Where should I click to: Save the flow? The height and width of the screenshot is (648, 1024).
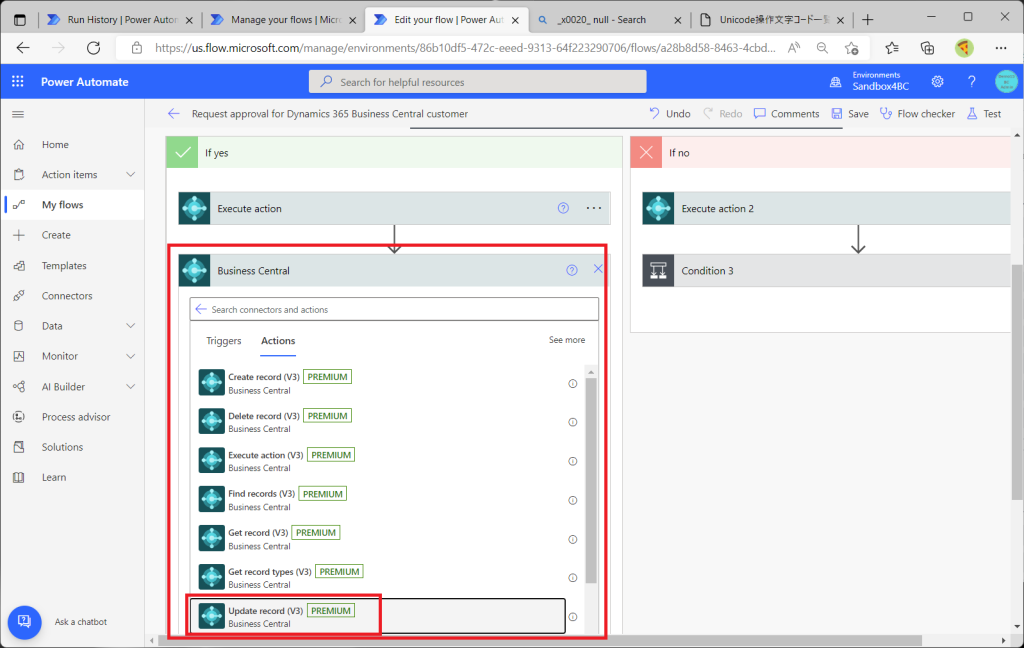pyautogui.click(x=850, y=114)
